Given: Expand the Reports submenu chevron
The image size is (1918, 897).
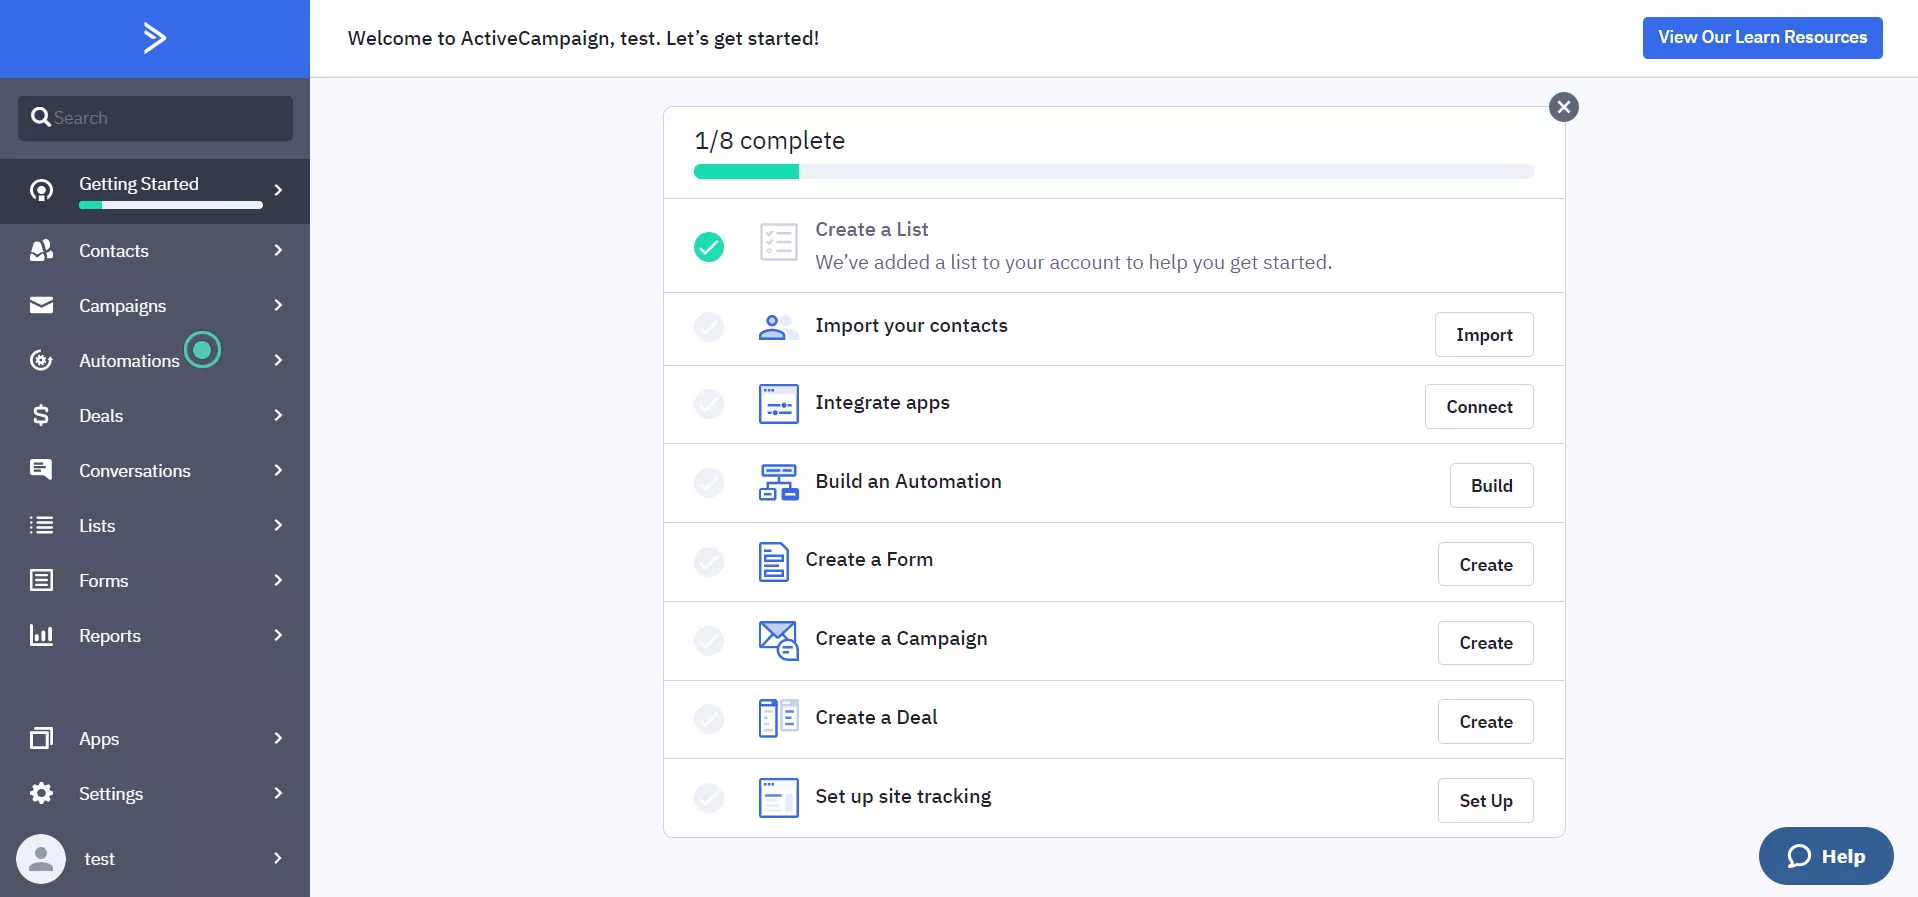Looking at the screenshot, I should point(278,635).
